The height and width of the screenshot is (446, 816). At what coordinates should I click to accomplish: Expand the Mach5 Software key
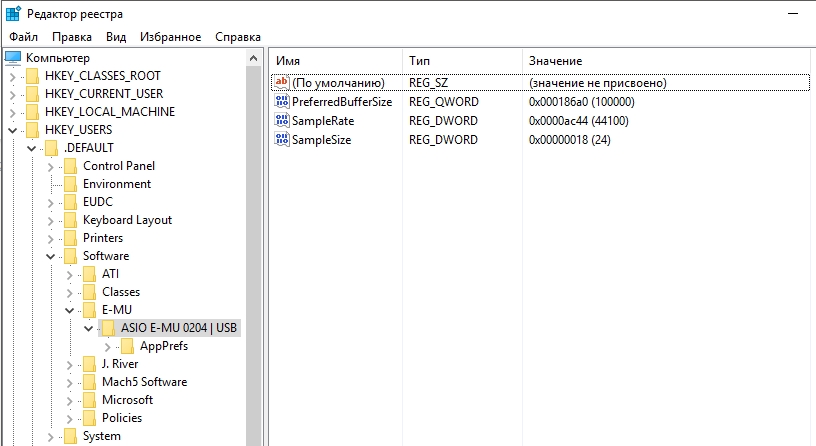pyautogui.click(x=69, y=383)
